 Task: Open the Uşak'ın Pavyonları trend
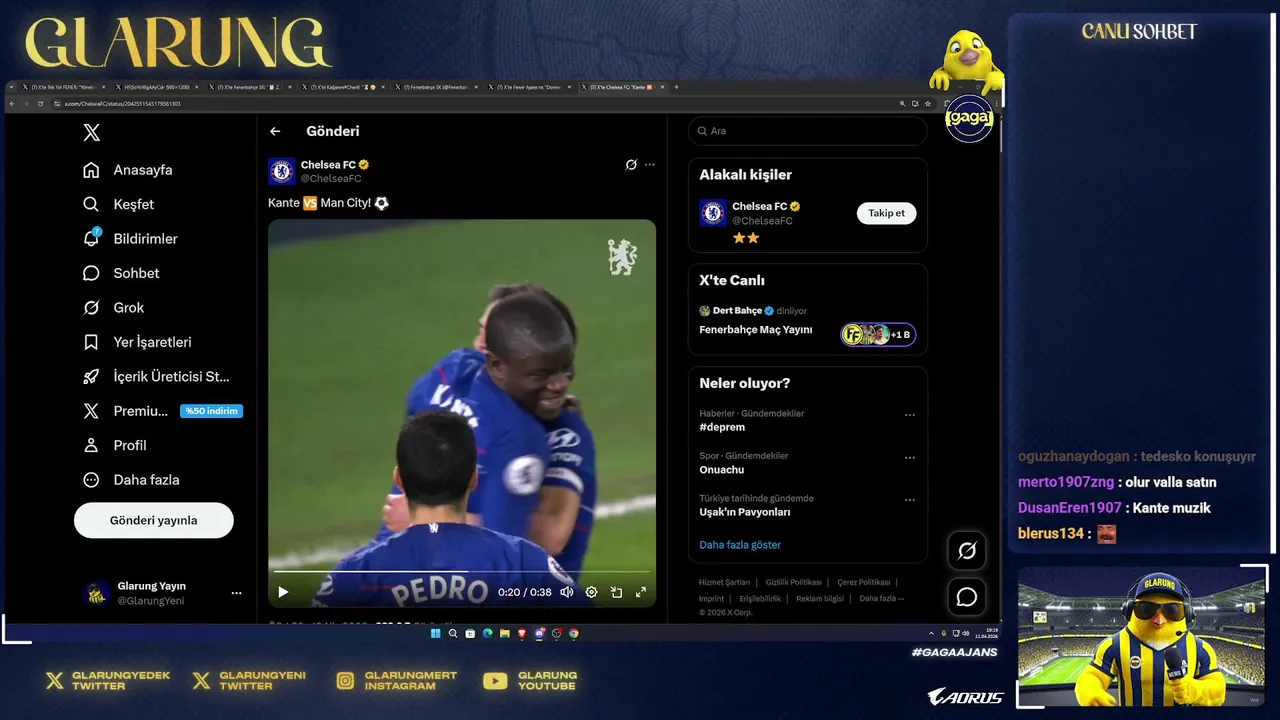click(745, 512)
